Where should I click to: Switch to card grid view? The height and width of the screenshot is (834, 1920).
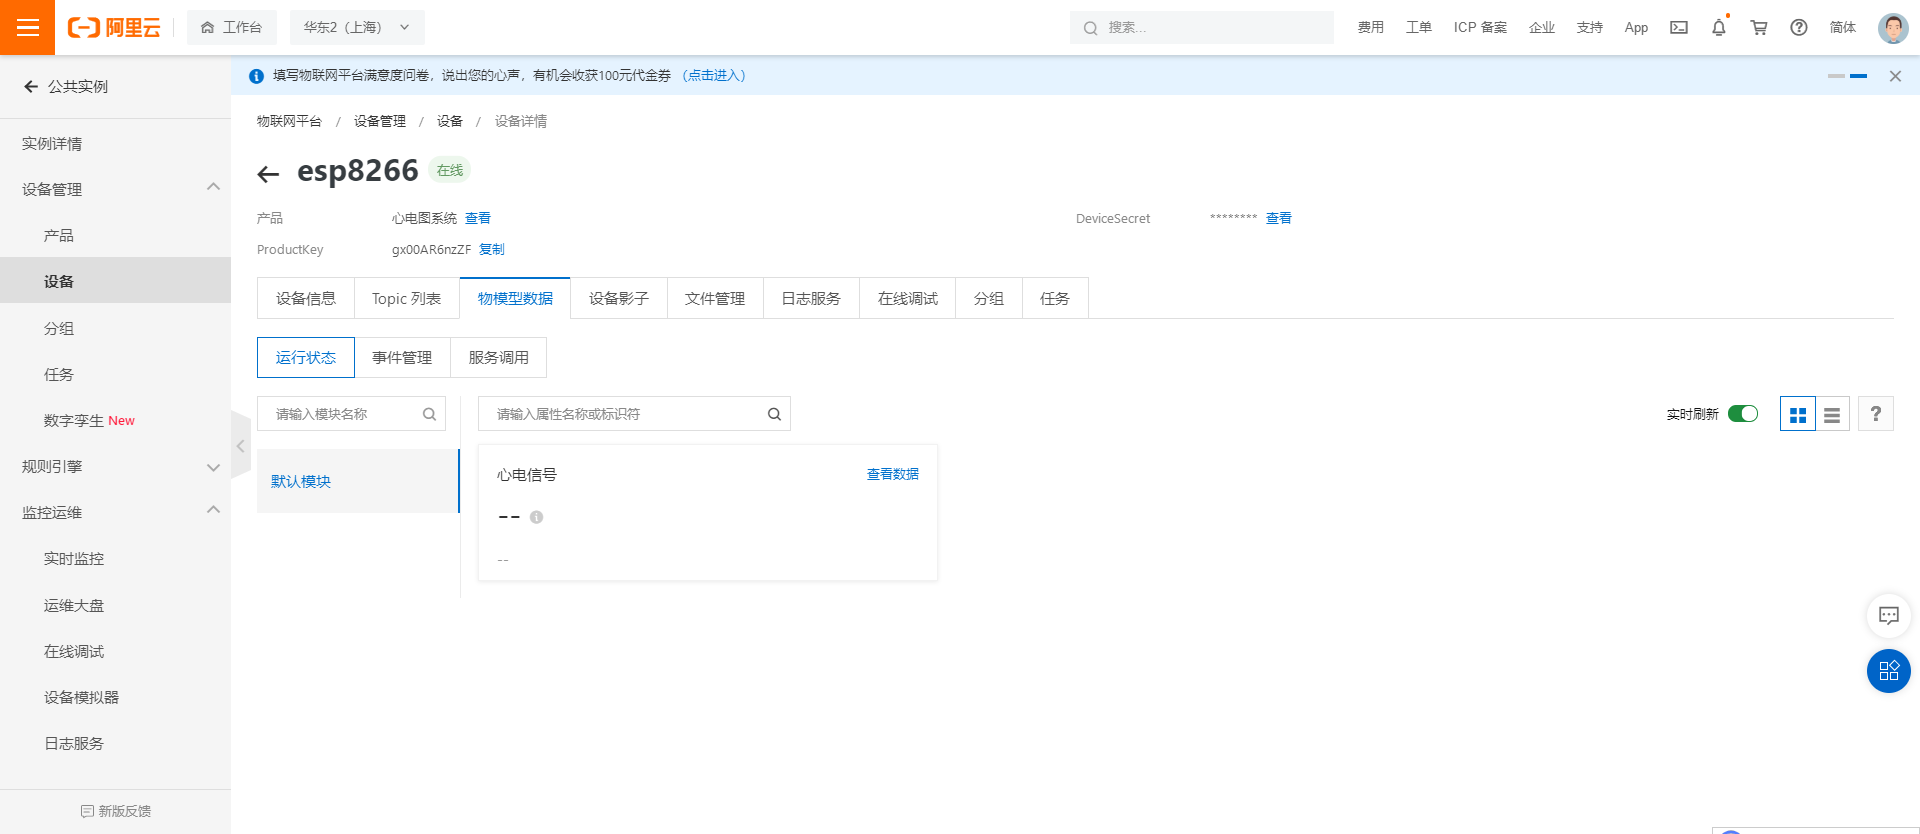click(1798, 414)
